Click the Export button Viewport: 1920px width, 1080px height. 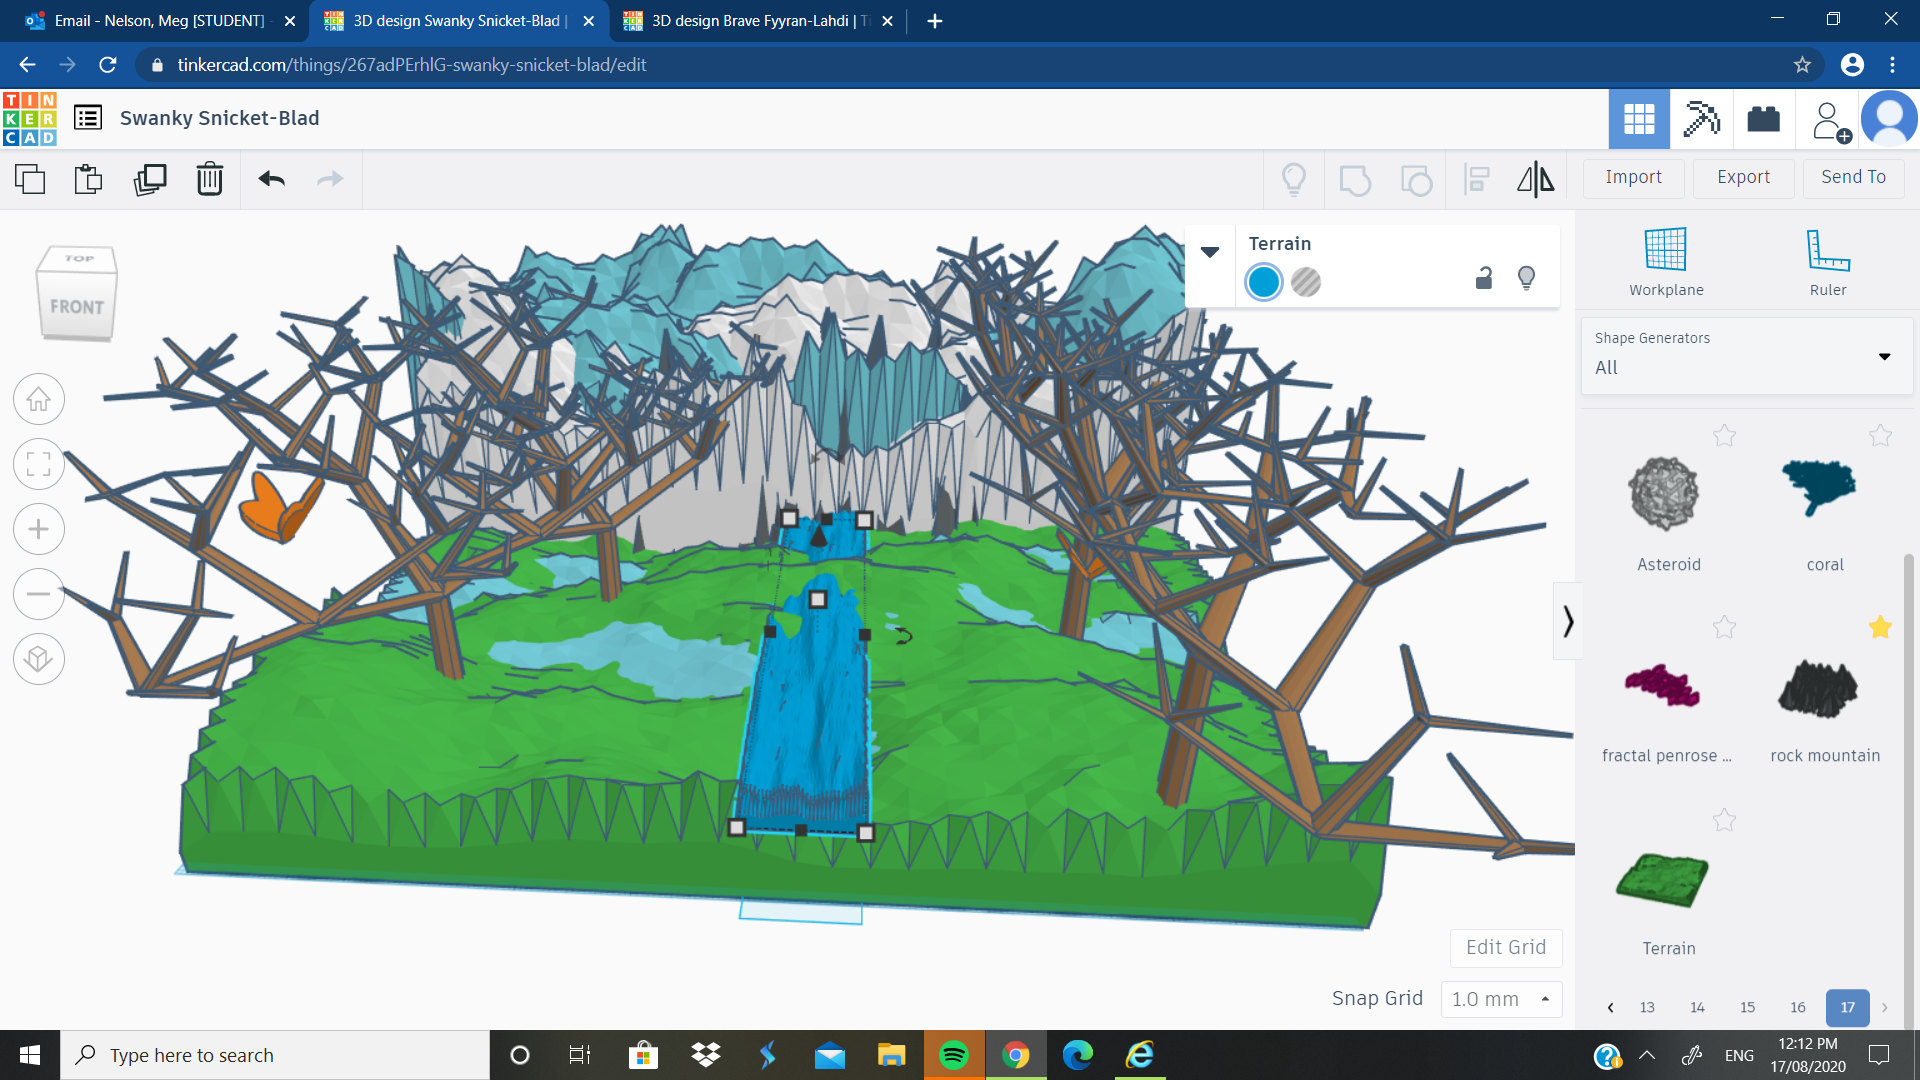(1742, 177)
